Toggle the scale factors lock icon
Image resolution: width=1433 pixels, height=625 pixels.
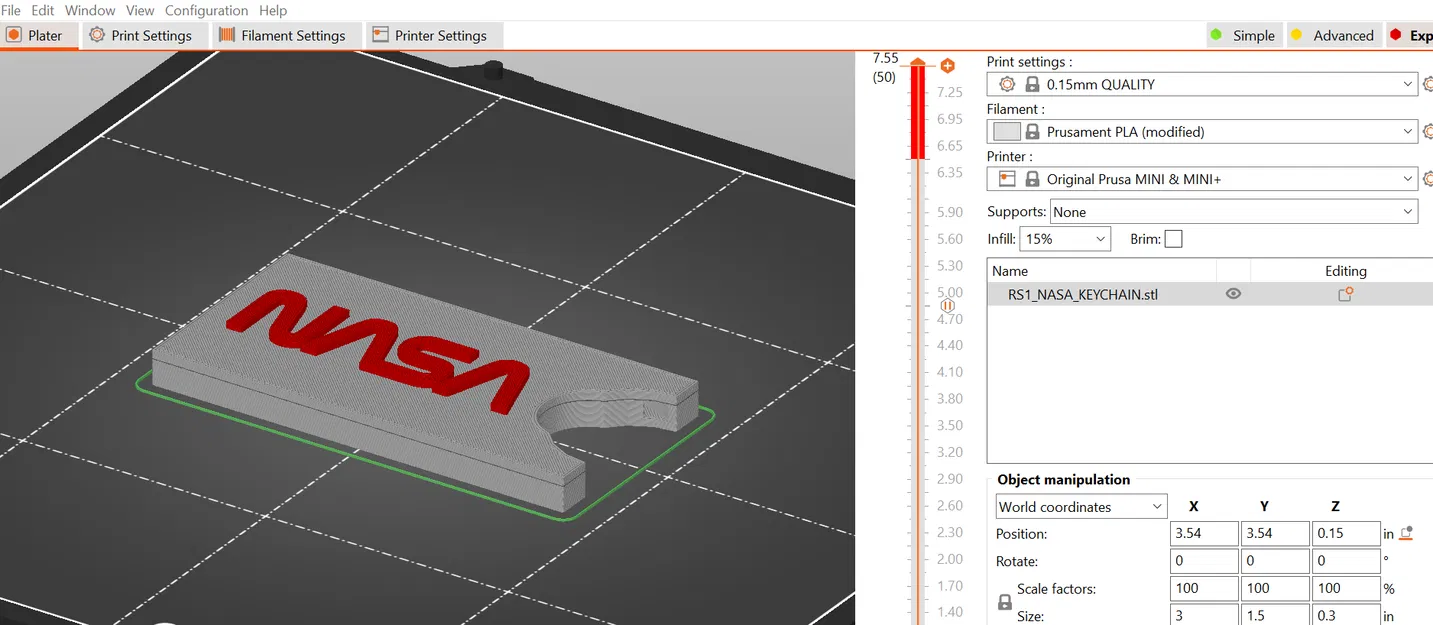click(x=1005, y=603)
